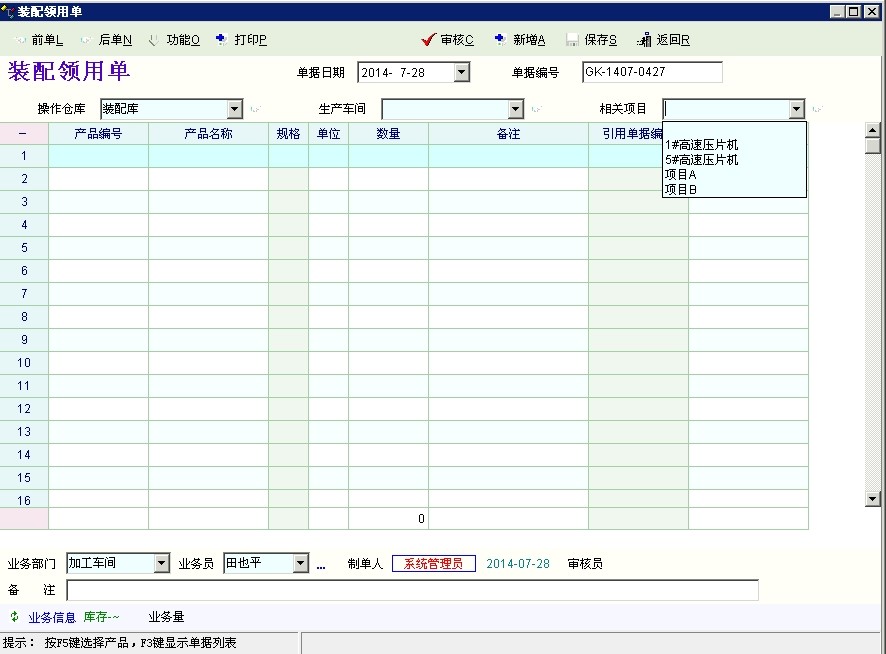This screenshot has width=886, height=654.
Task: Click the green 业务信息 refresh icon
Action: pos(14,617)
